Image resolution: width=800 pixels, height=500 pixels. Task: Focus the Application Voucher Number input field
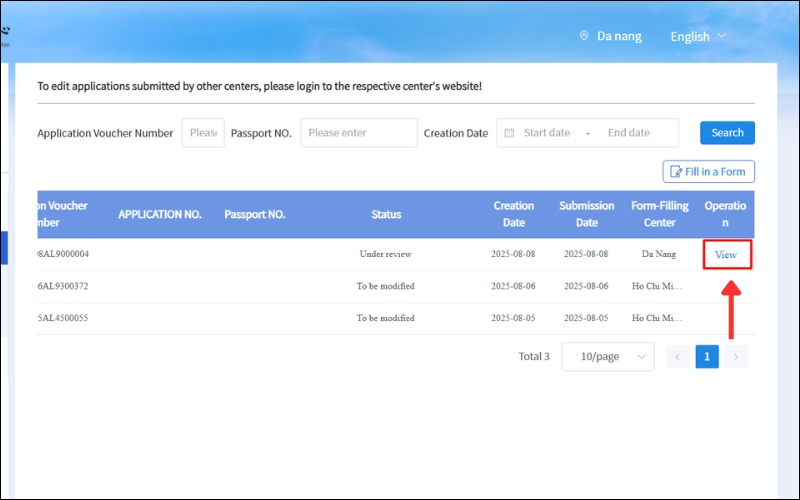pos(203,133)
